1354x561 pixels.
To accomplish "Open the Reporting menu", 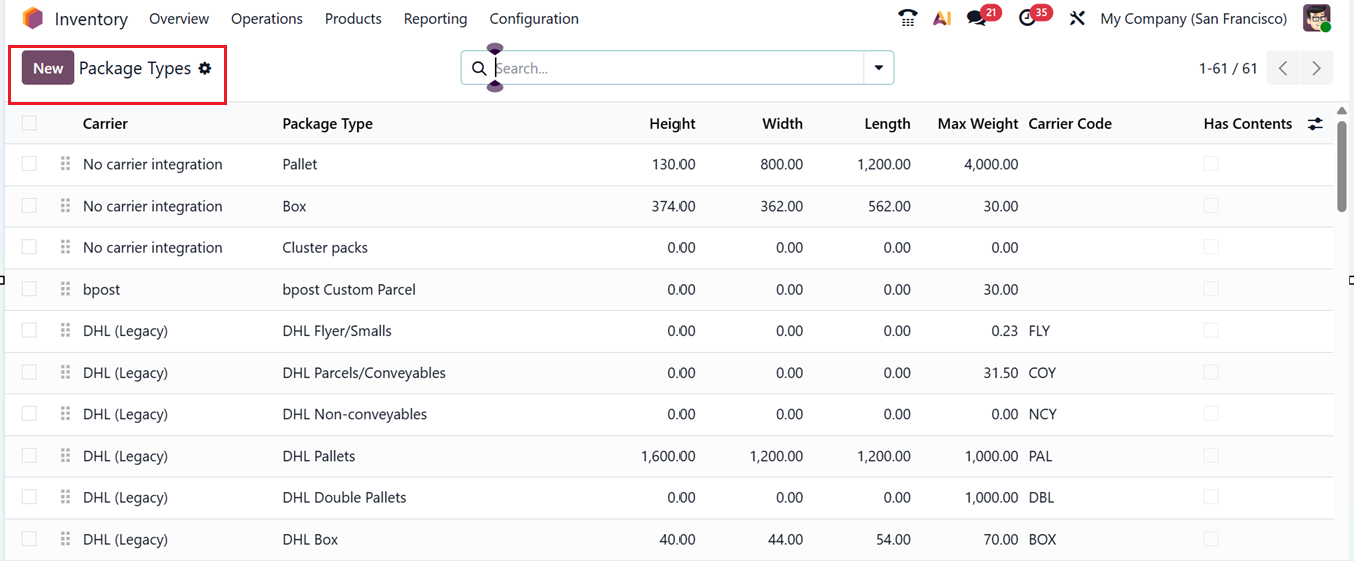I will click(x=435, y=18).
